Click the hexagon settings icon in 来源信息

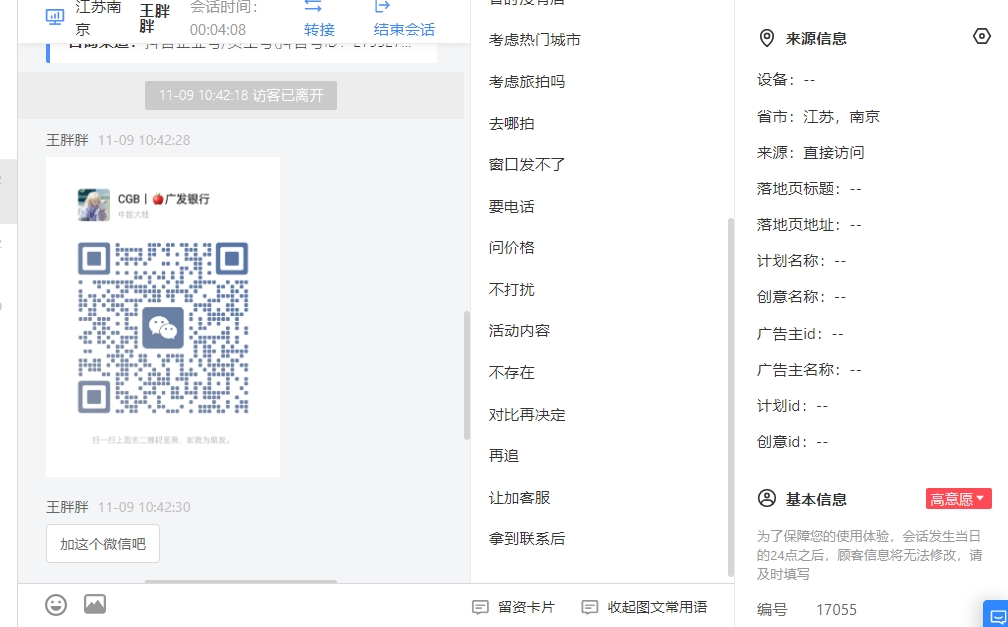982,36
